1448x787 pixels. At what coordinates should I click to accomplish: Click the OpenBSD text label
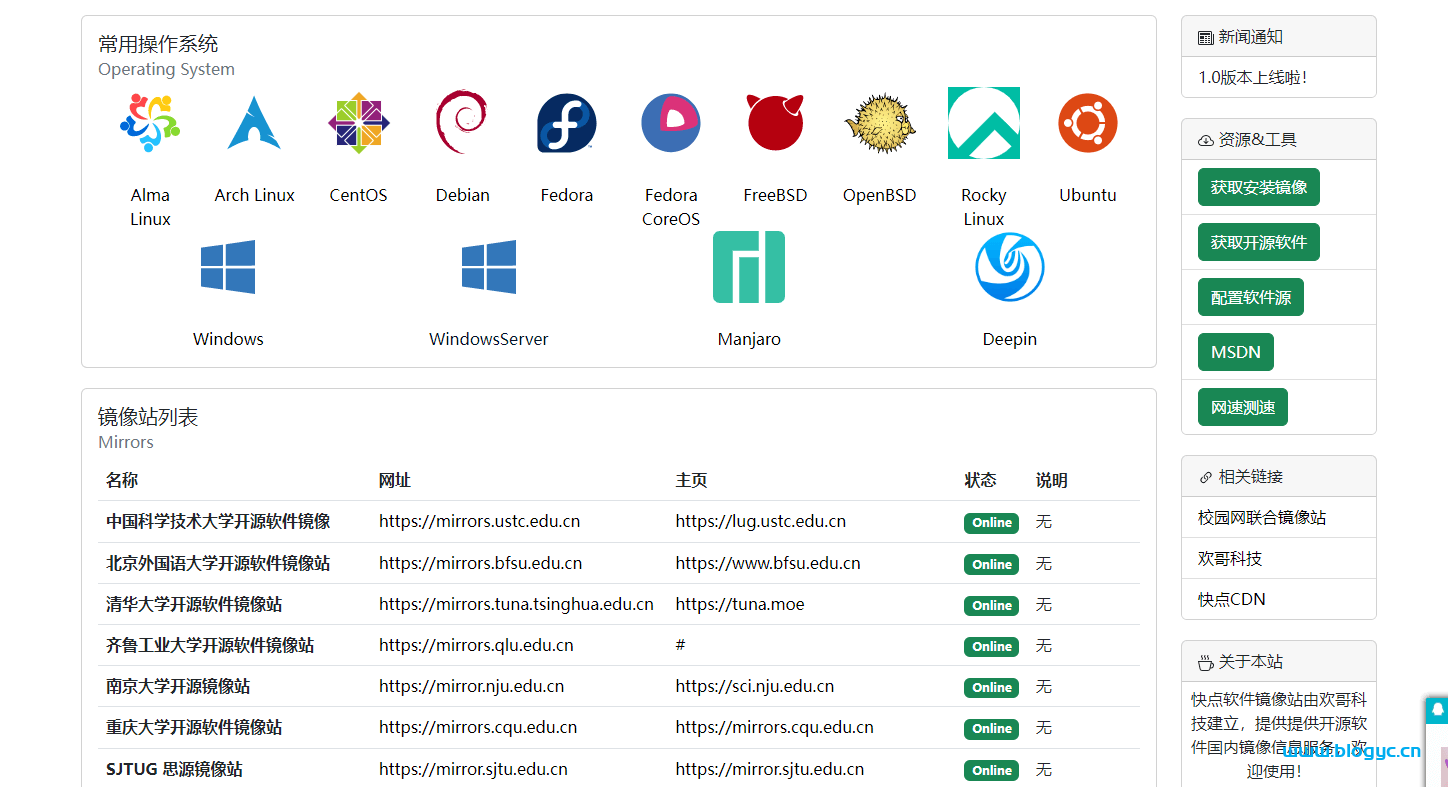click(x=879, y=195)
